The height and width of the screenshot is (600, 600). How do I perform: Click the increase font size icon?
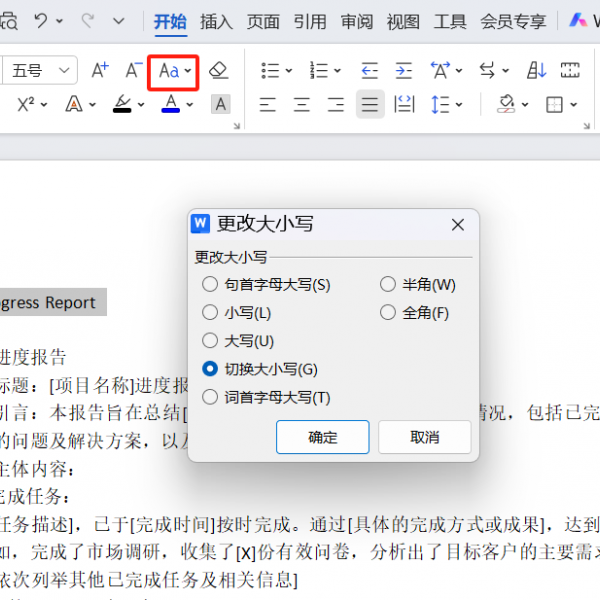[100, 71]
